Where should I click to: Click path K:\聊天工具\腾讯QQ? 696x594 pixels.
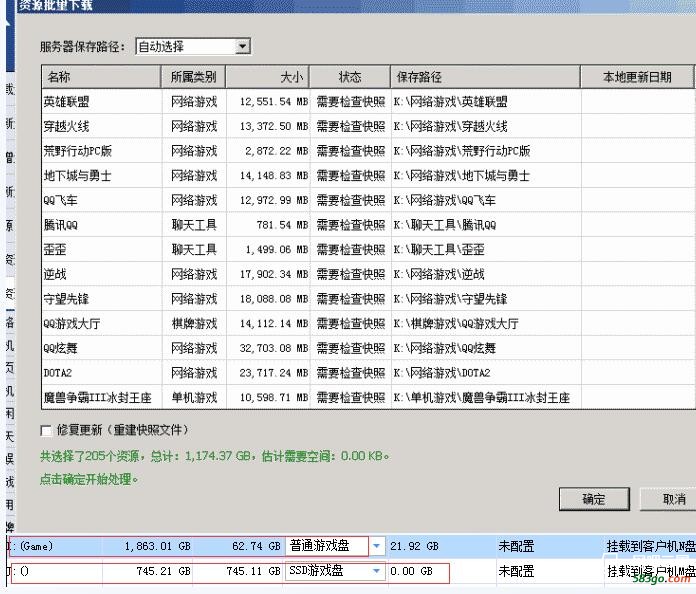(x=444, y=225)
